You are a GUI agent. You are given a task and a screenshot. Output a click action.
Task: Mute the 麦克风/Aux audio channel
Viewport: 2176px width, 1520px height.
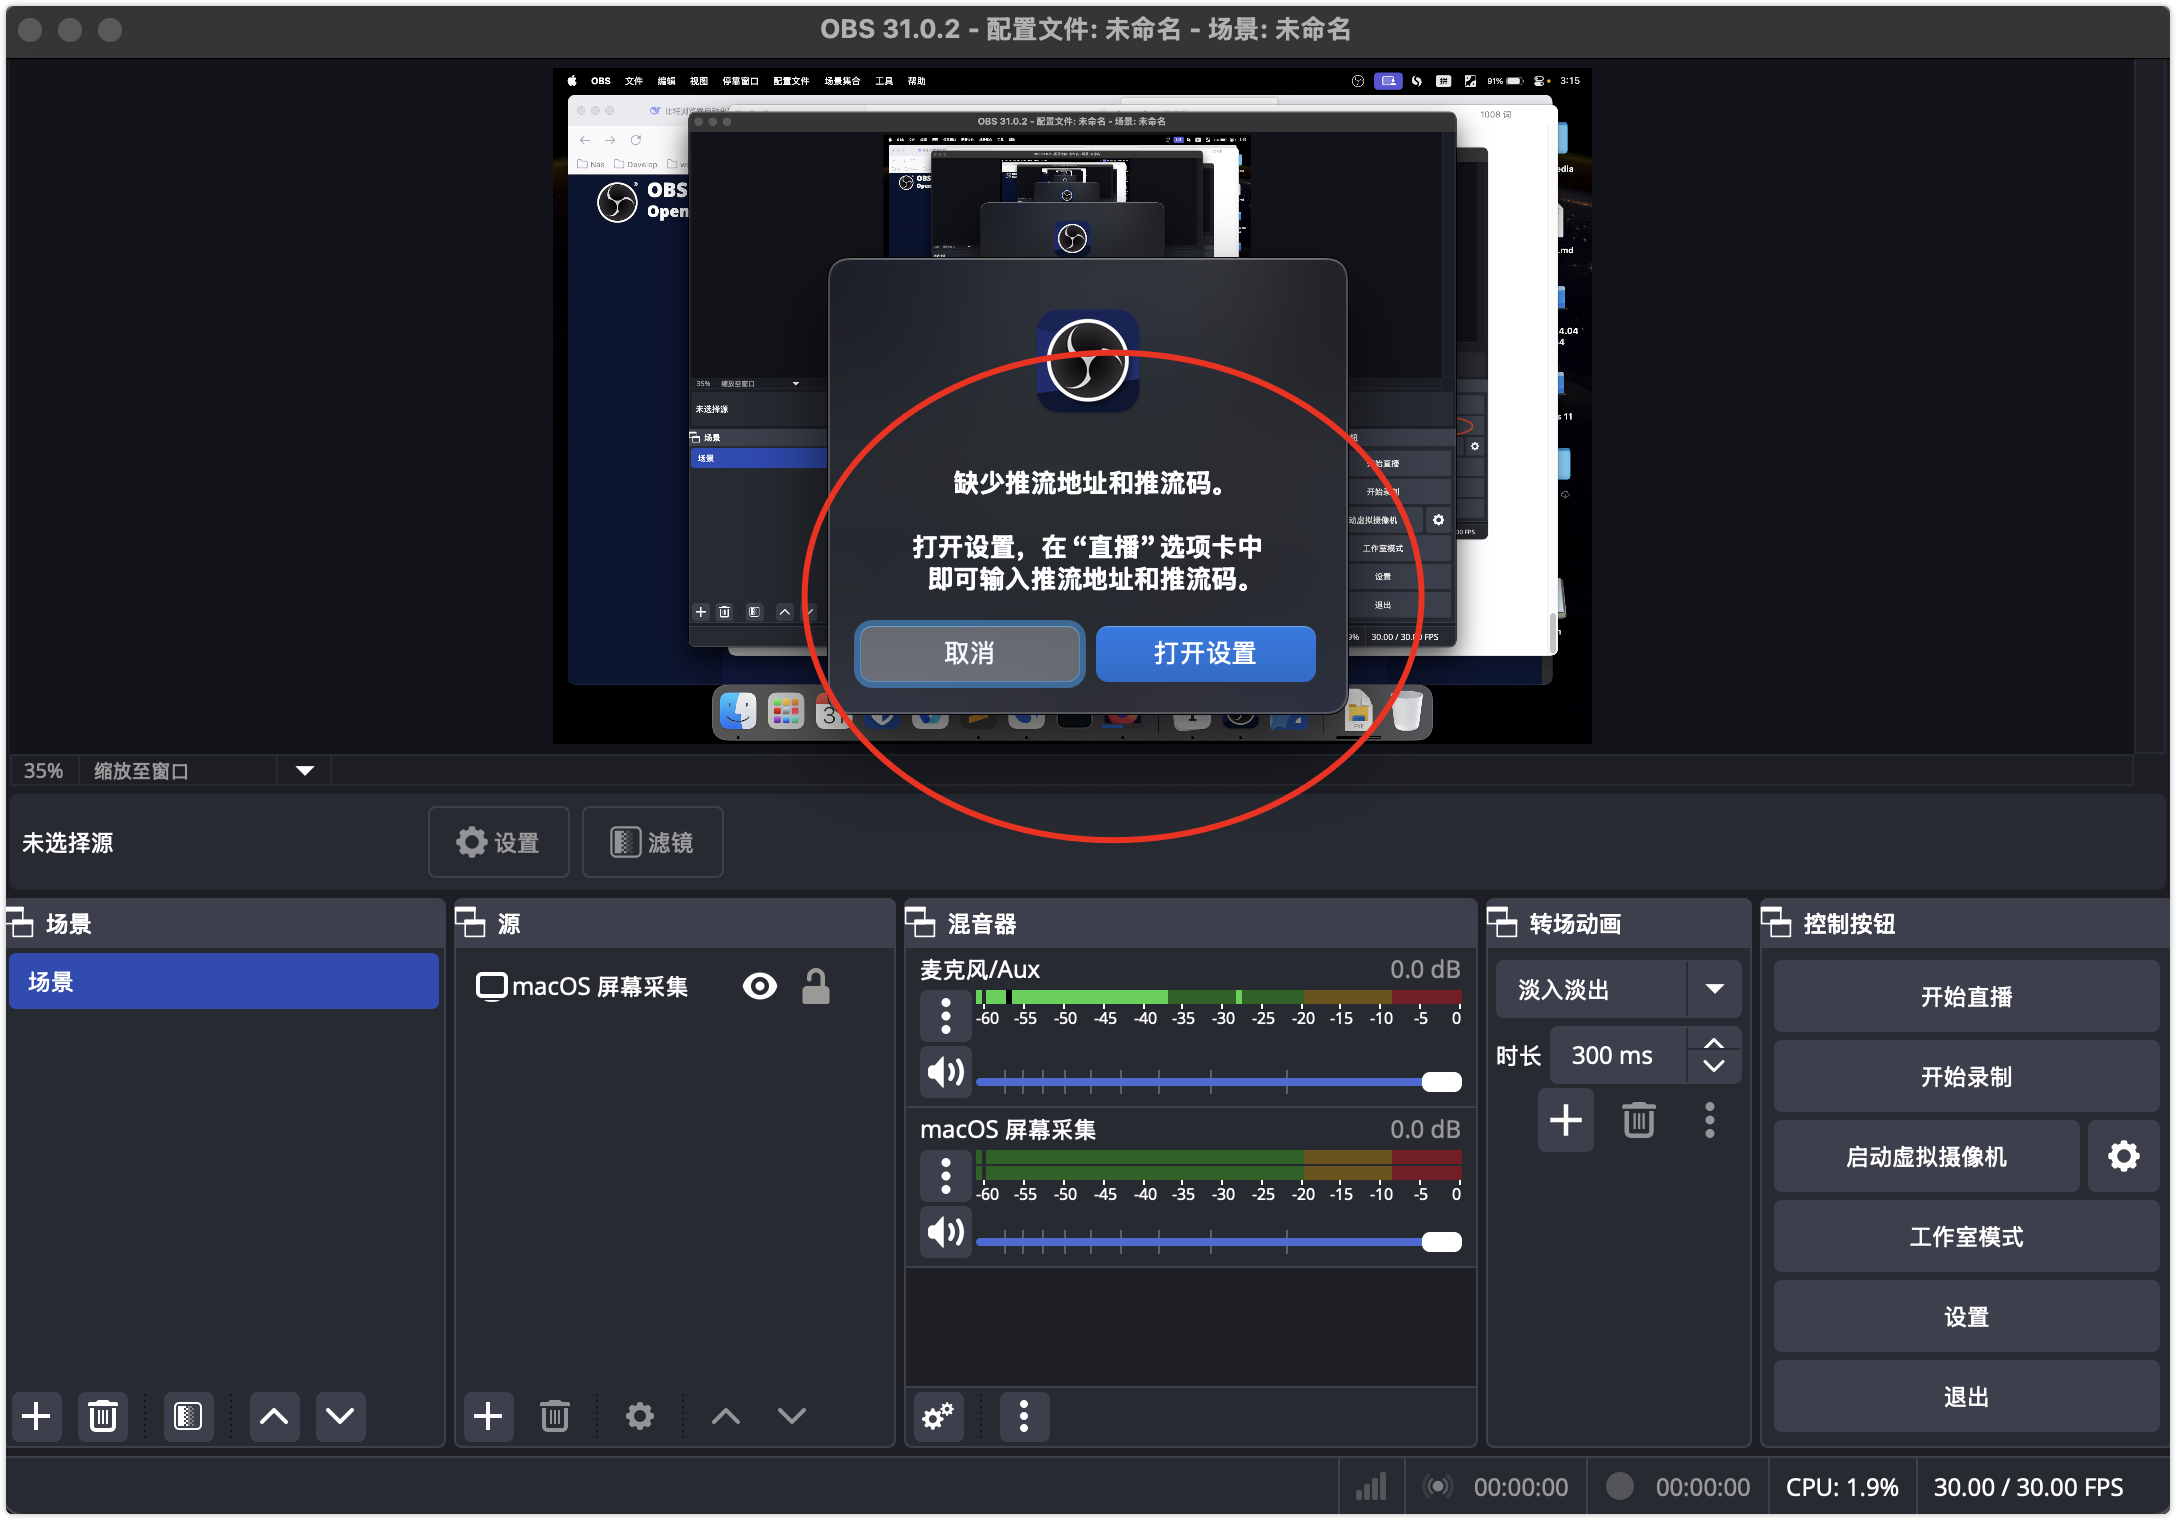pyautogui.click(x=946, y=1072)
